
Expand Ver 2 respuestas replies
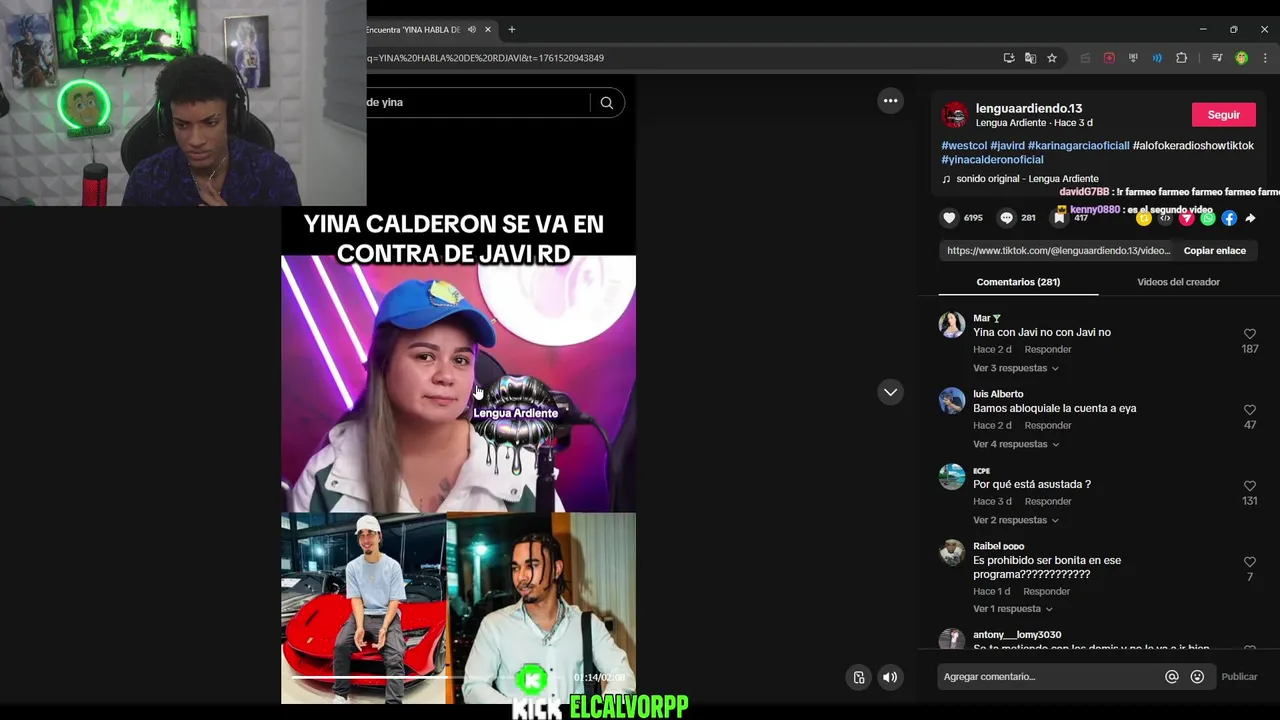(1015, 520)
